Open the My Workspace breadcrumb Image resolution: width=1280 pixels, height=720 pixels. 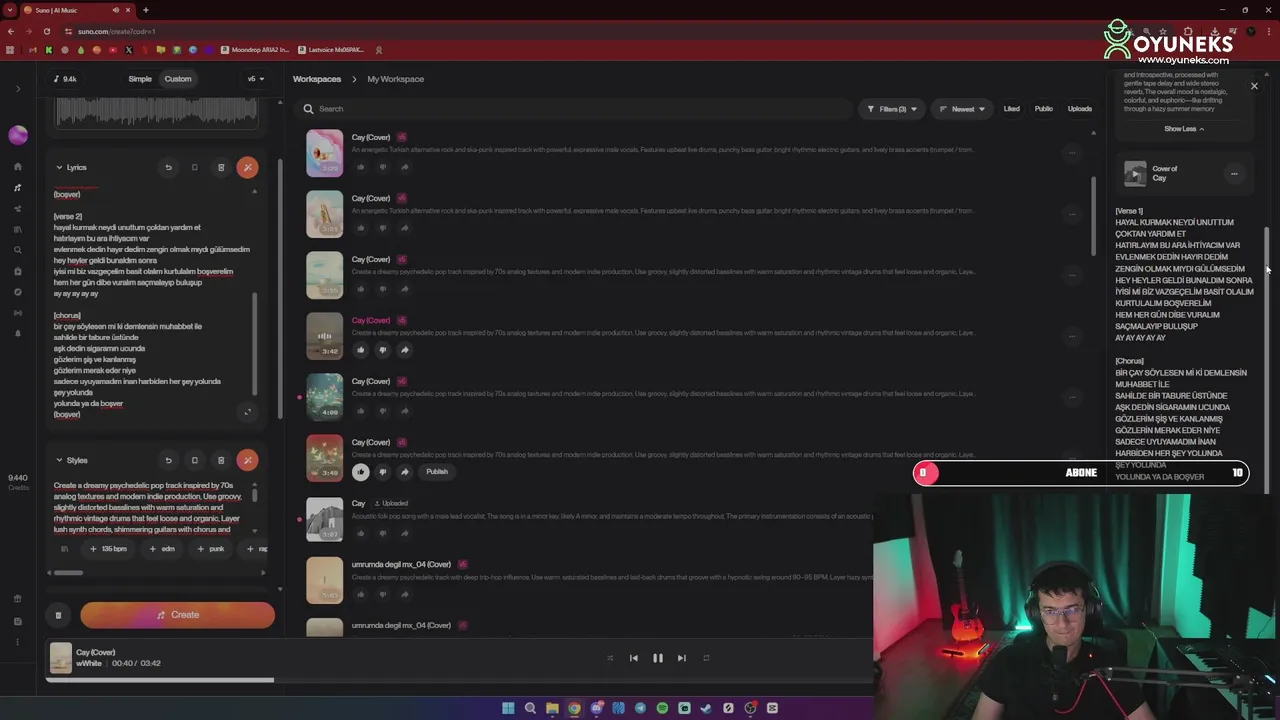pos(395,79)
